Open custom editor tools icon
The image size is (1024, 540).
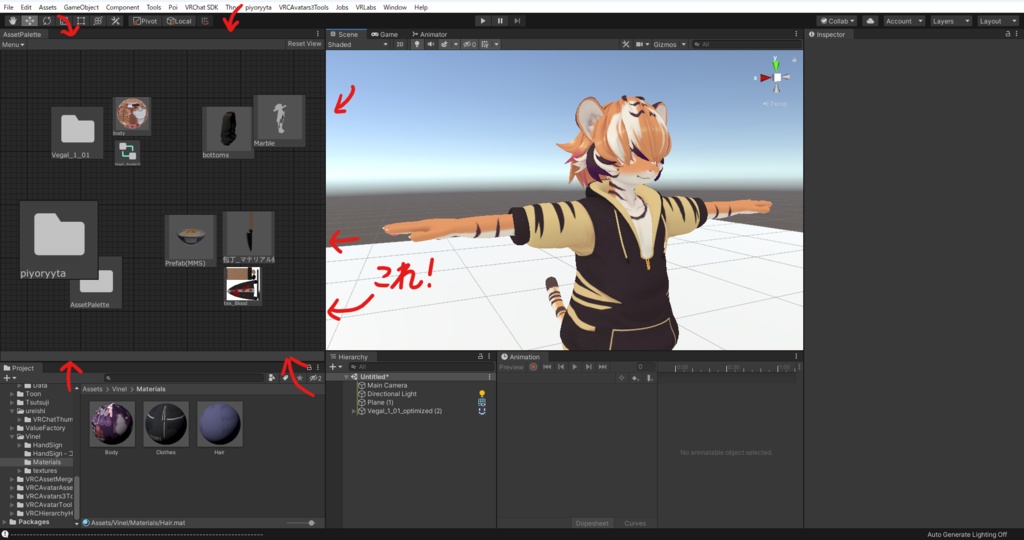pyautogui.click(x=116, y=21)
